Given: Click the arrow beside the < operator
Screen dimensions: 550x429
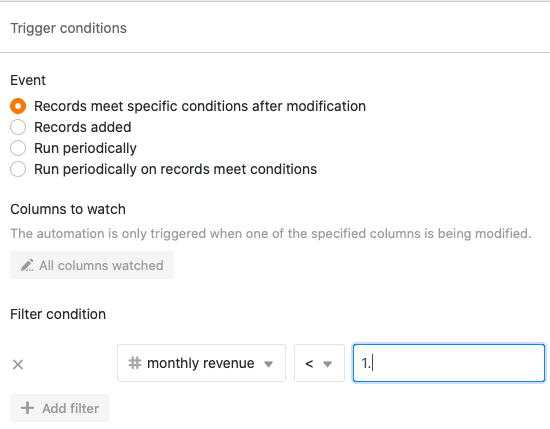Looking at the screenshot, I should point(328,364).
